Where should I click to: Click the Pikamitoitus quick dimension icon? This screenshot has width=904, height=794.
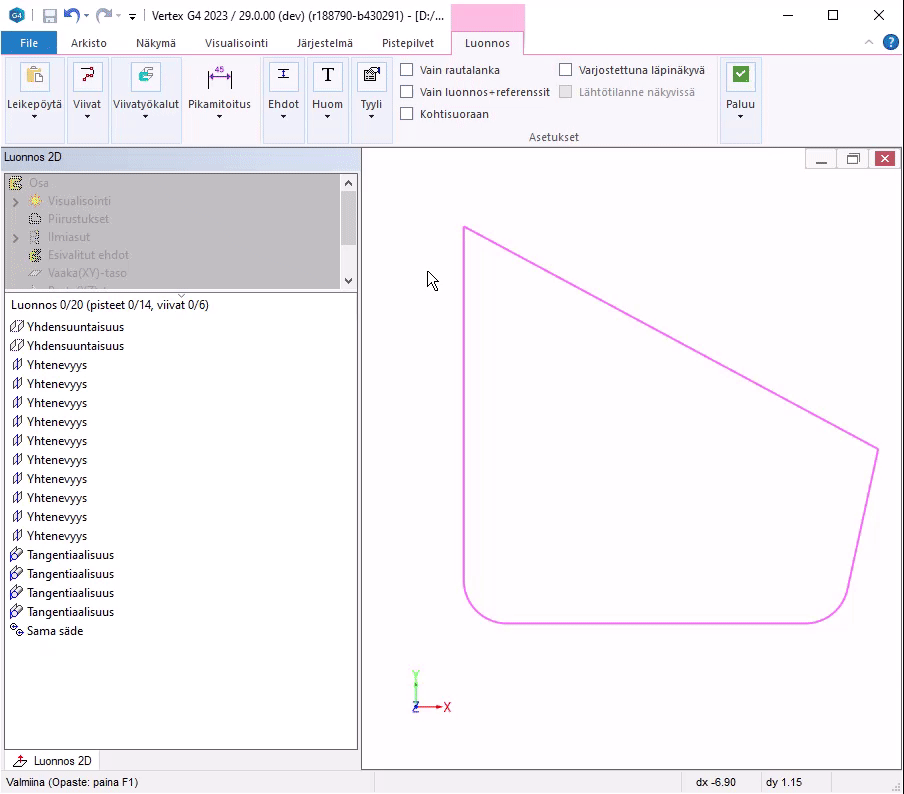(x=219, y=76)
